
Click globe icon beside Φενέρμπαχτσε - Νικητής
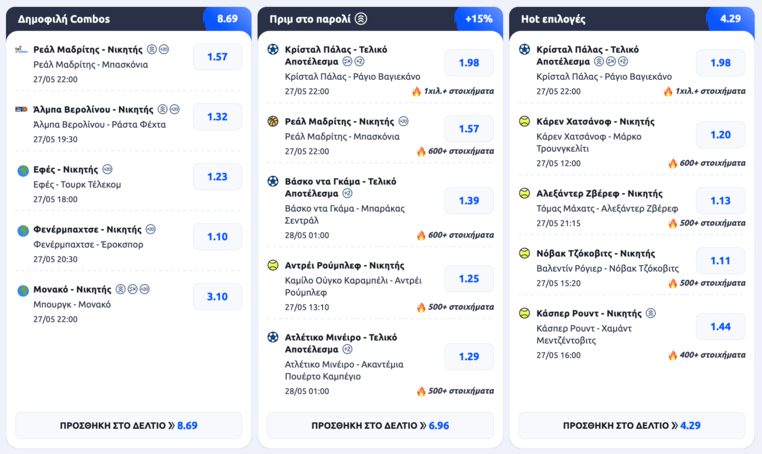23,230
